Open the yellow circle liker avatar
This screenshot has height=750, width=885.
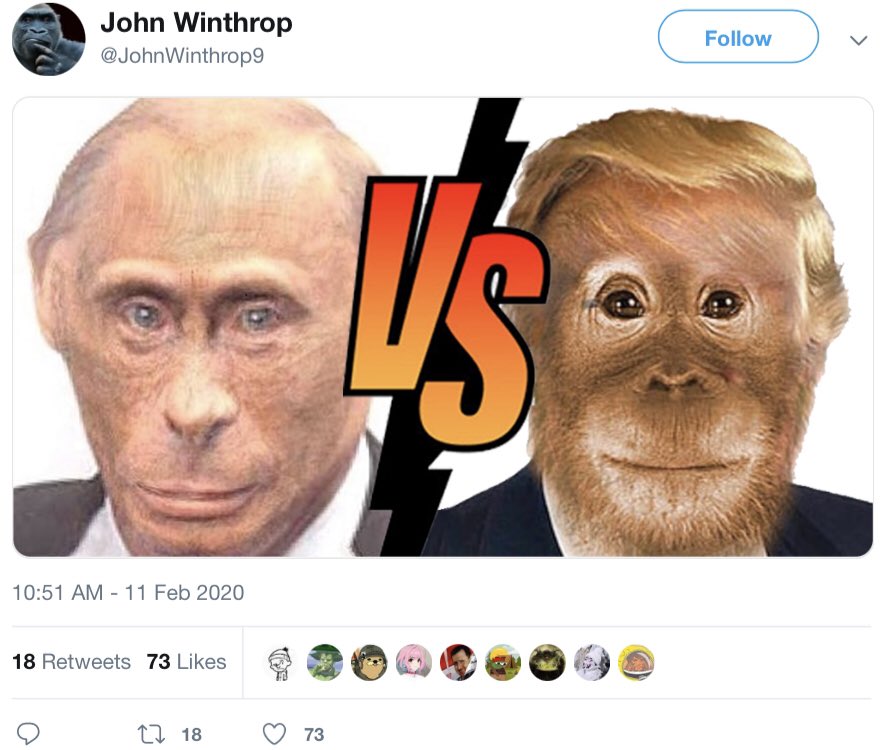point(636,663)
